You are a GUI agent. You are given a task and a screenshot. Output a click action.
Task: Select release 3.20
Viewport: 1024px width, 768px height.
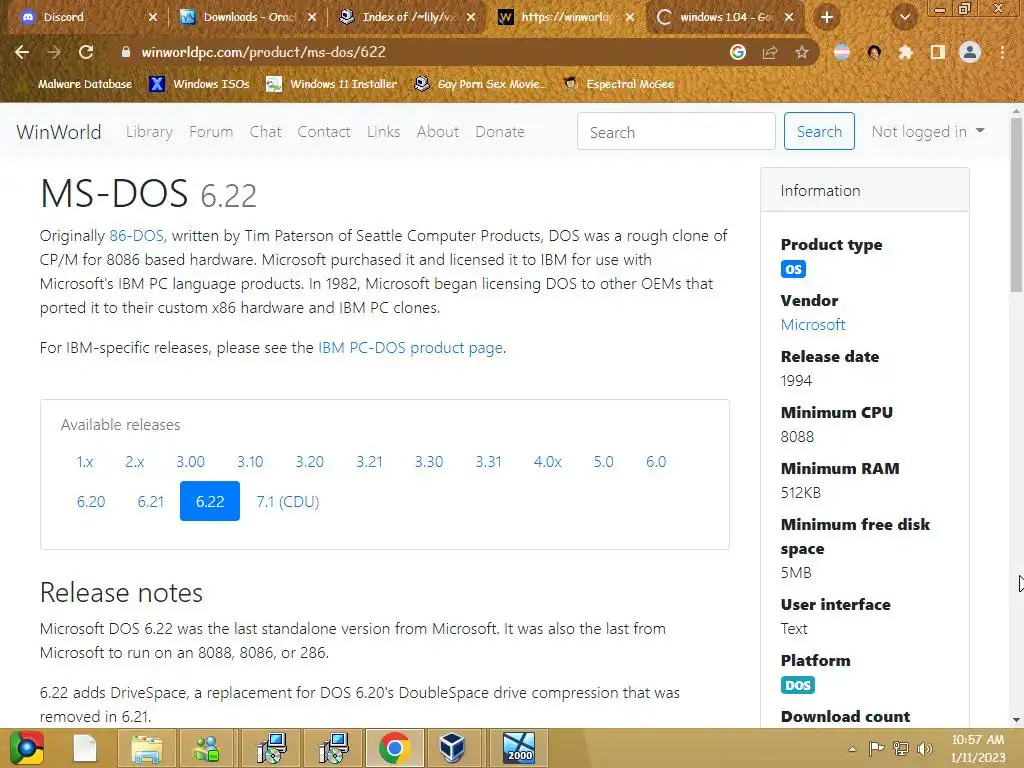(310, 462)
